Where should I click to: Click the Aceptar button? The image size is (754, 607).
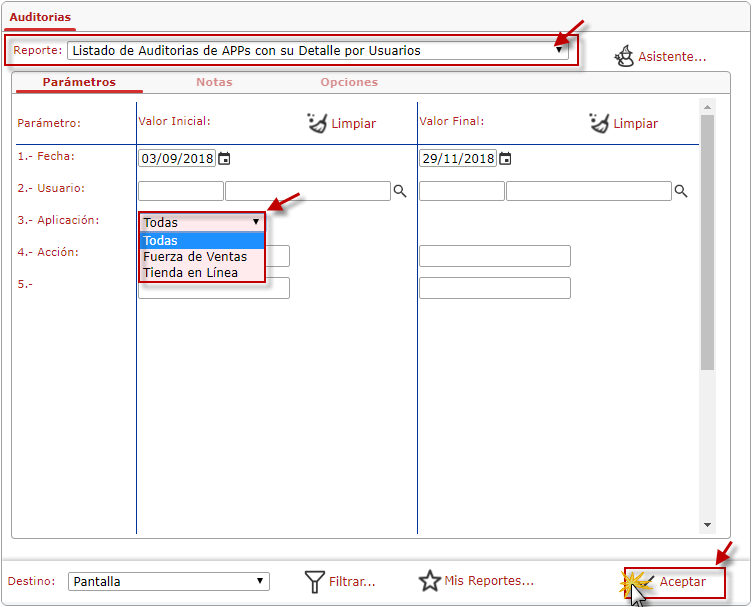[x=675, y=582]
